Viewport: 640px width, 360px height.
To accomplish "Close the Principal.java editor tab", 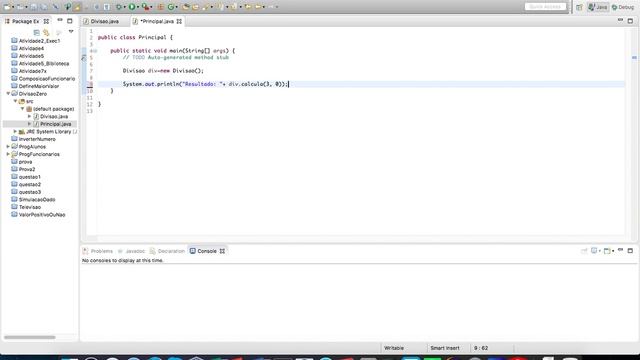I will click(179, 21).
